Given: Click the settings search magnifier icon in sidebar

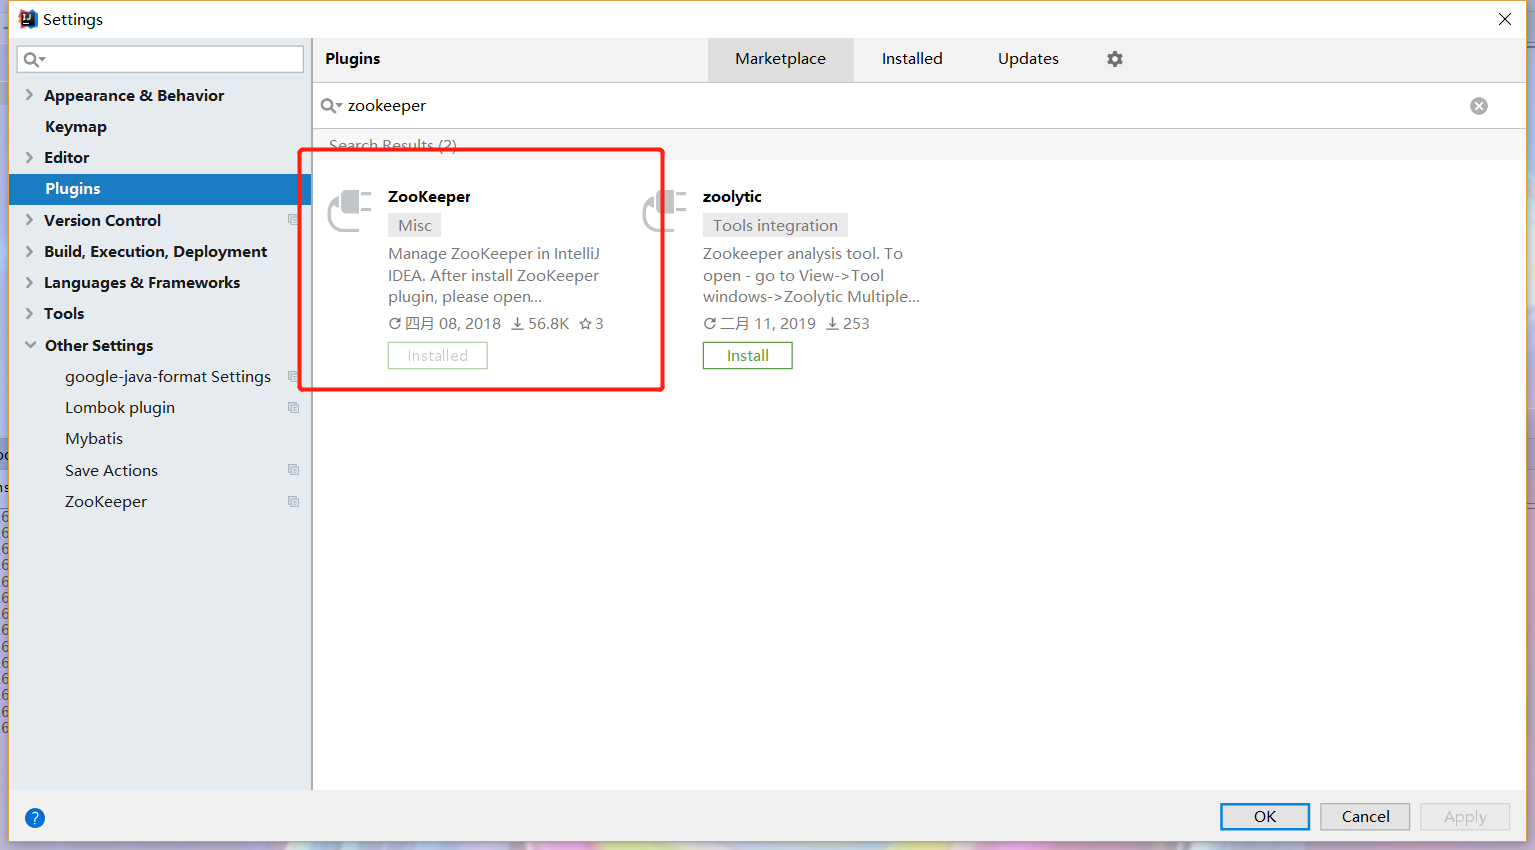Looking at the screenshot, I should 35,60.
